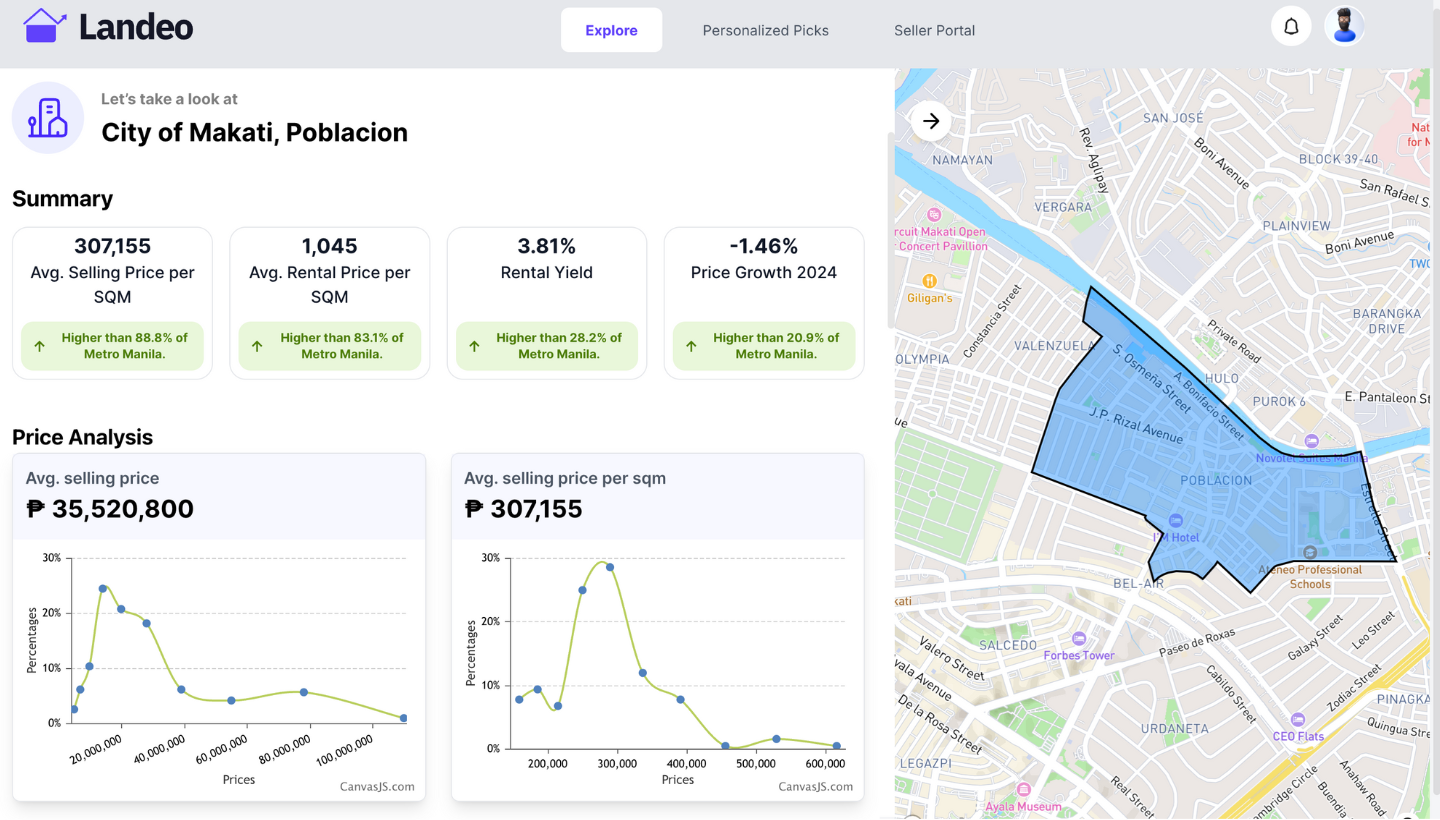Open the notification bell
This screenshot has height=820, width=1440.
pyautogui.click(x=1291, y=25)
